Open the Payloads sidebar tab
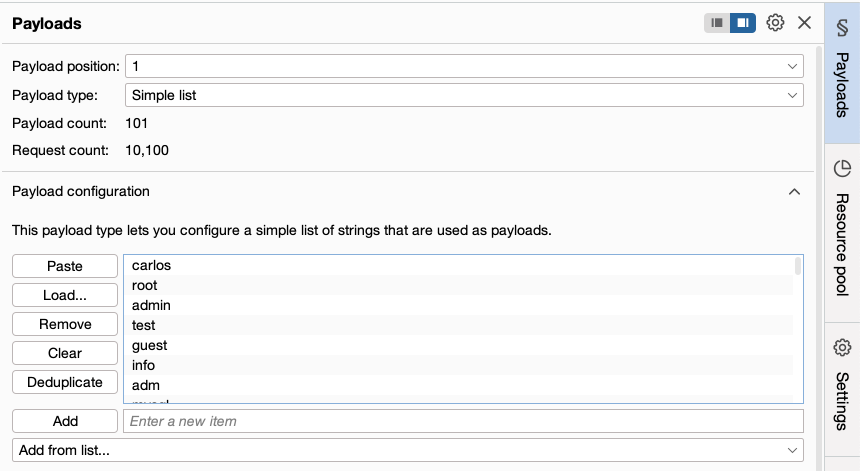The height and width of the screenshot is (471, 860). 842,73
